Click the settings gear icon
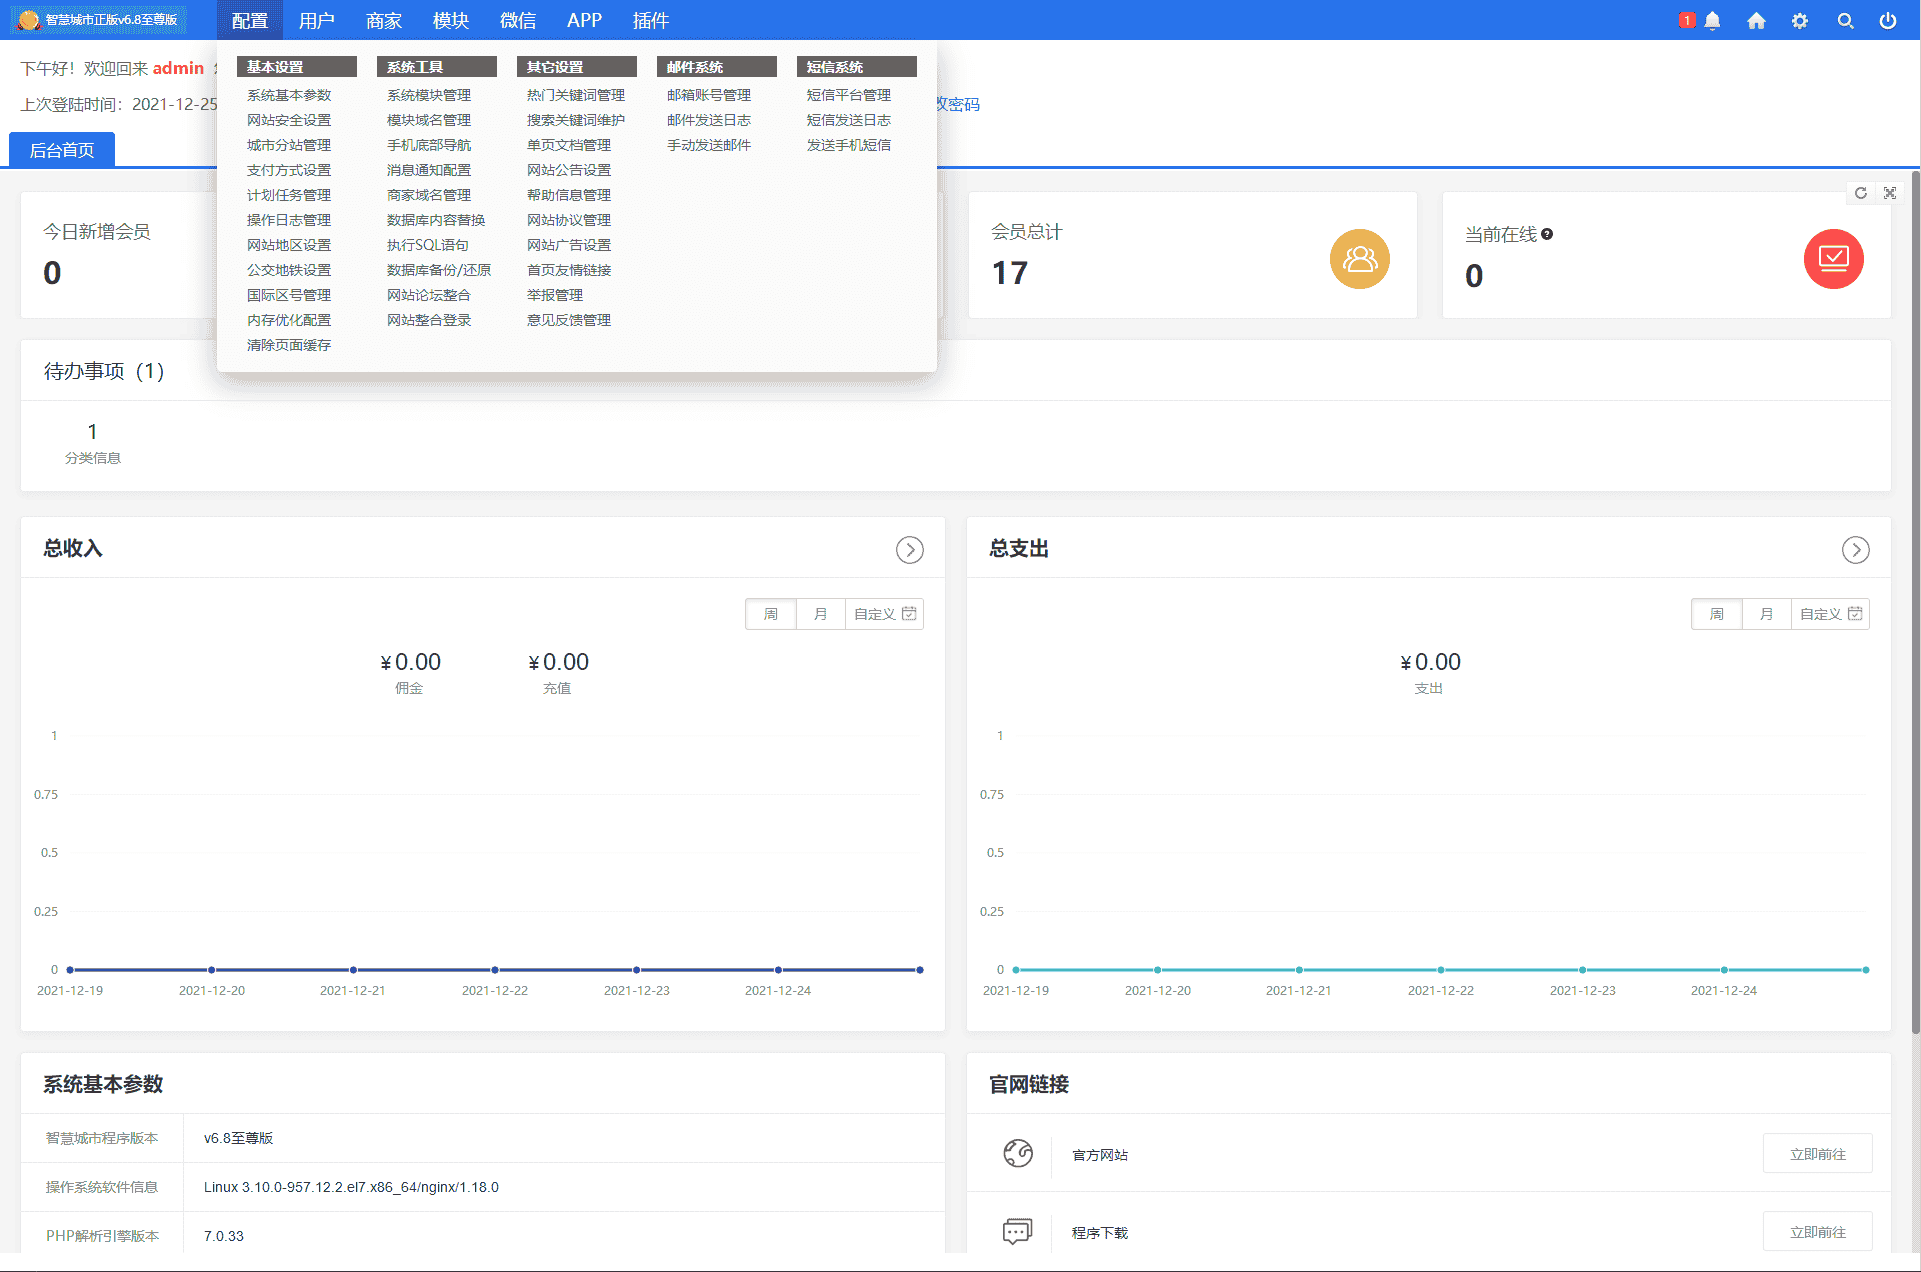This screenshot has width=1921, height=1272. tap(1800, 20)
